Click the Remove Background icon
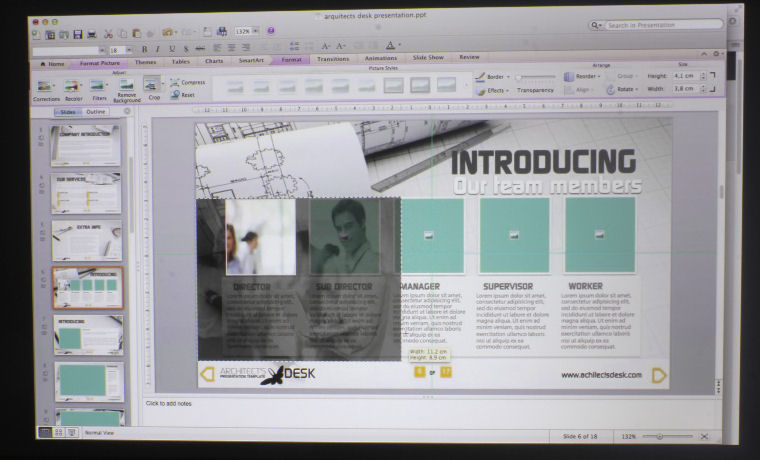 click(x=126, y=86)
